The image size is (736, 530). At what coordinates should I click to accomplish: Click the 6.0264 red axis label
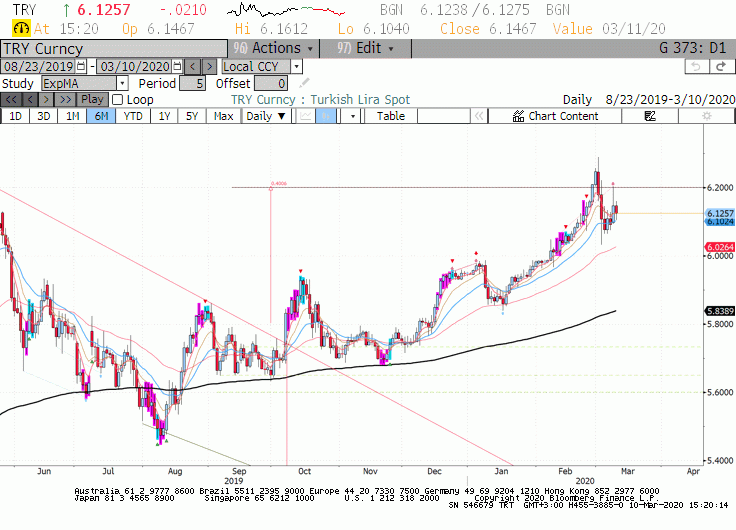coord(720,247)
